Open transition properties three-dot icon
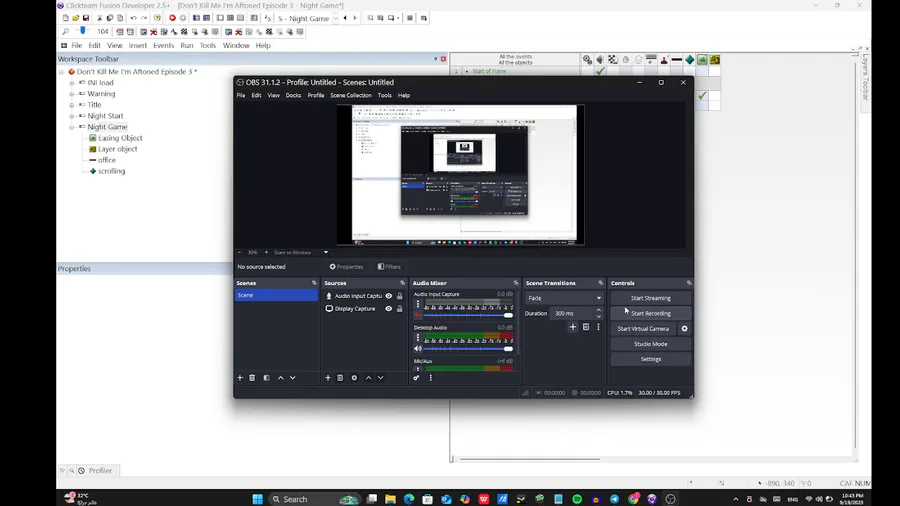Image resolution: width=900 pixels, height=506 pixels. point(598,327)
